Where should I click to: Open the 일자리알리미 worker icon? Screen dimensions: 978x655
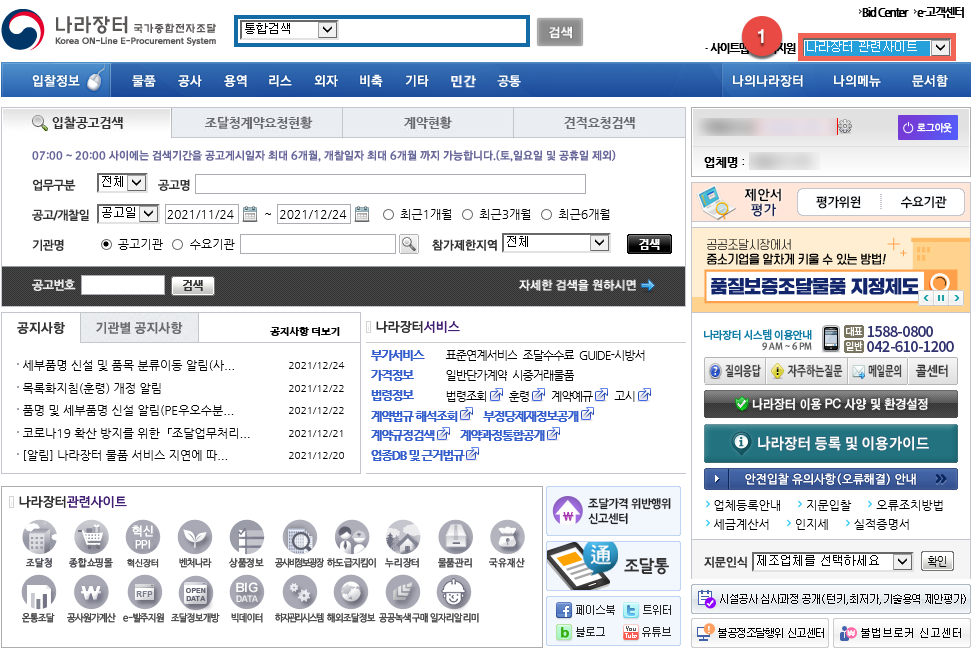tap(454, 592)
